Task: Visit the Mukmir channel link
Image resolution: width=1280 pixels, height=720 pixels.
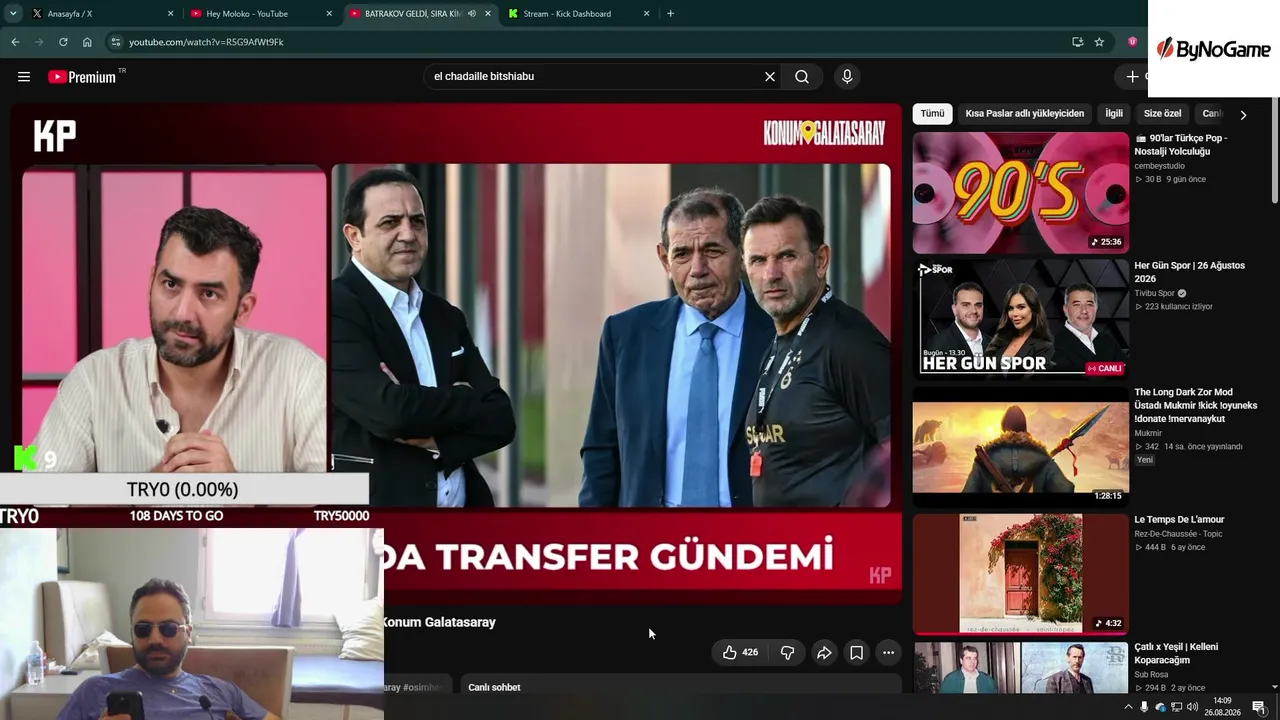Action: (x=1149, y=434)
